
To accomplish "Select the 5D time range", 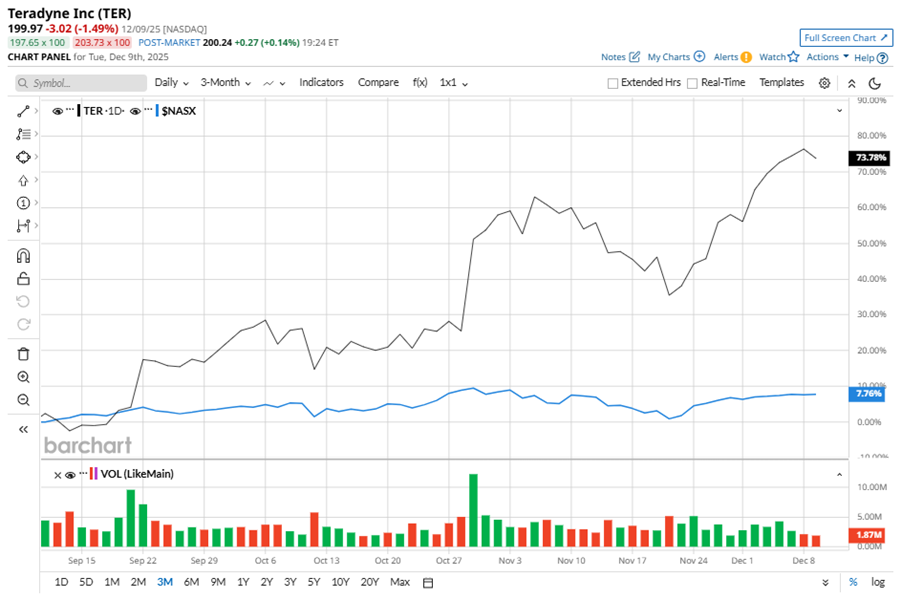I will [86, 582].
